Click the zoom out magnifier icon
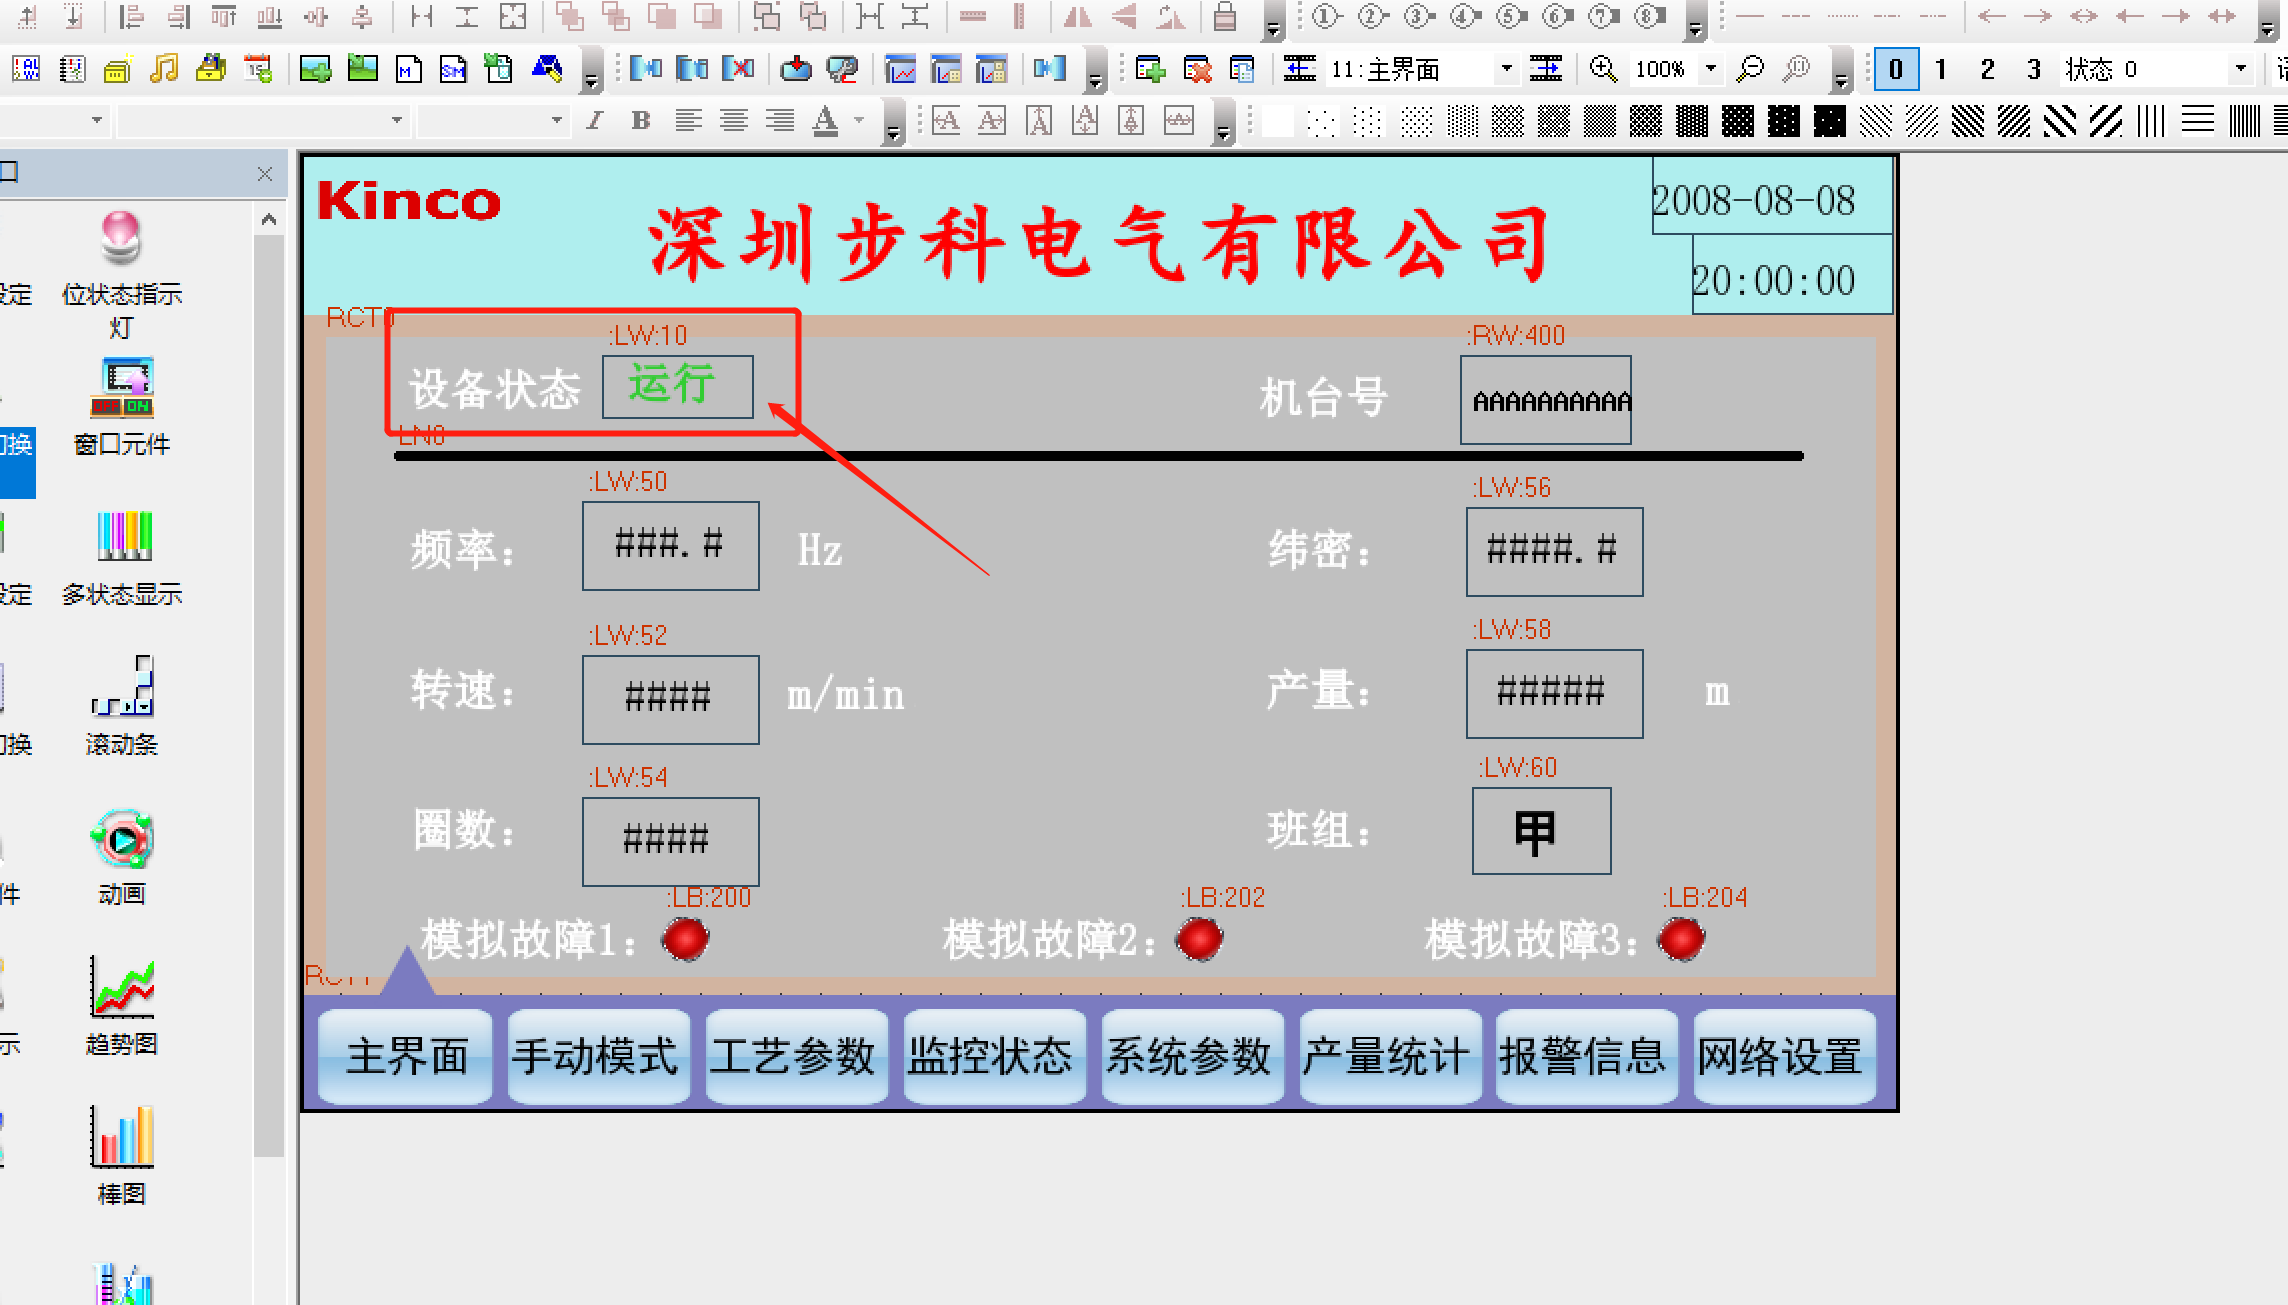 pos(1750,69)
